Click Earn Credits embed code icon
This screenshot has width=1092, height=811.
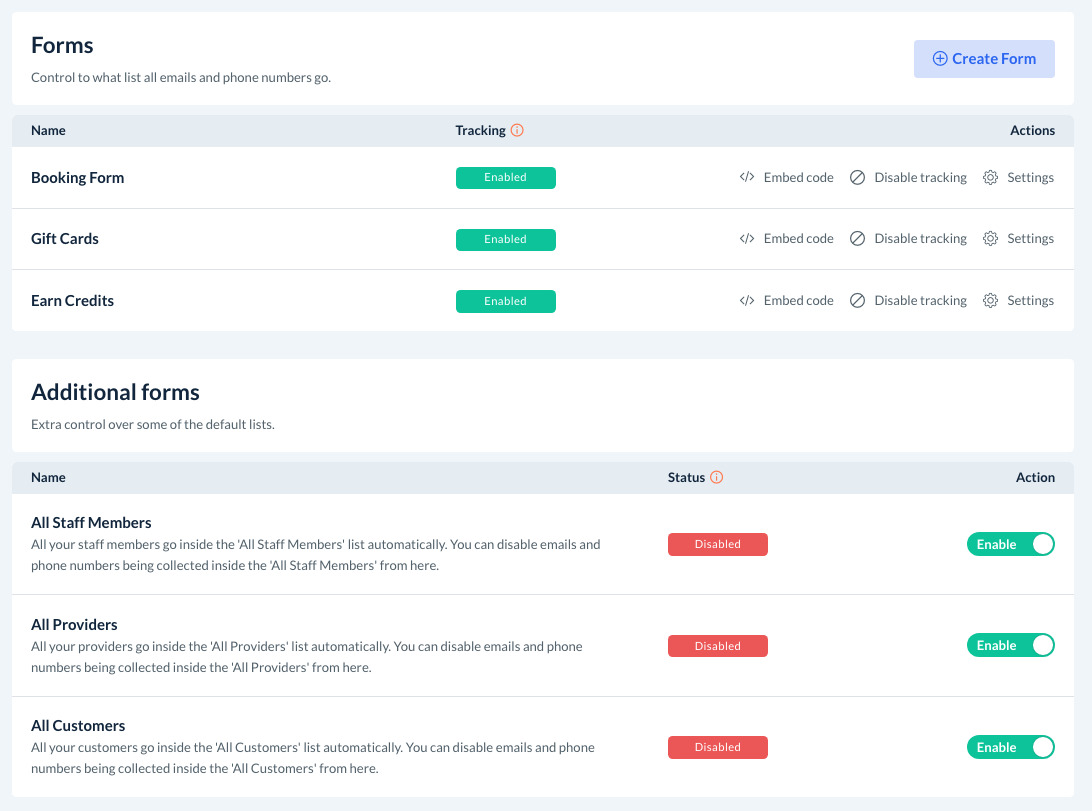746,301
